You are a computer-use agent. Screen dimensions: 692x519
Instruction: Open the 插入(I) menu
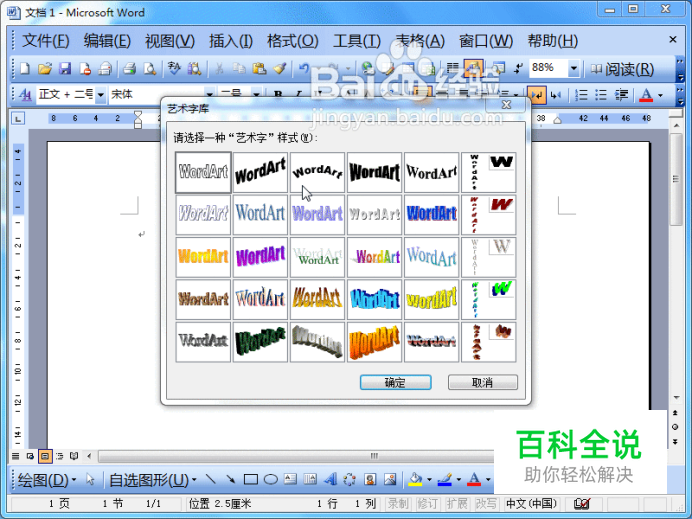[231, 41]
